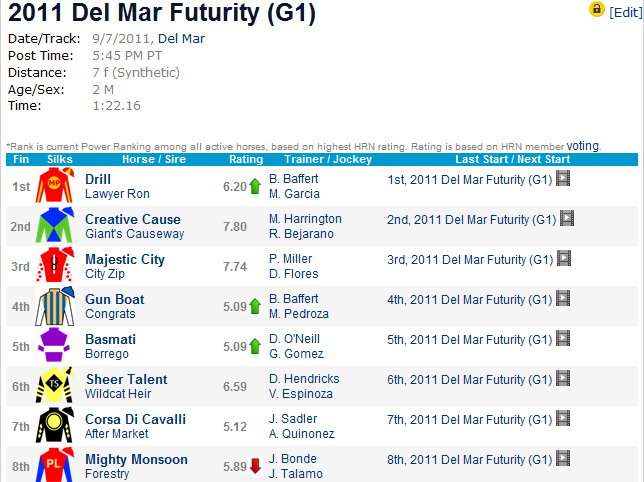Open the Majestic City horse page
644x482 pixels.
(x=125, y=259)
